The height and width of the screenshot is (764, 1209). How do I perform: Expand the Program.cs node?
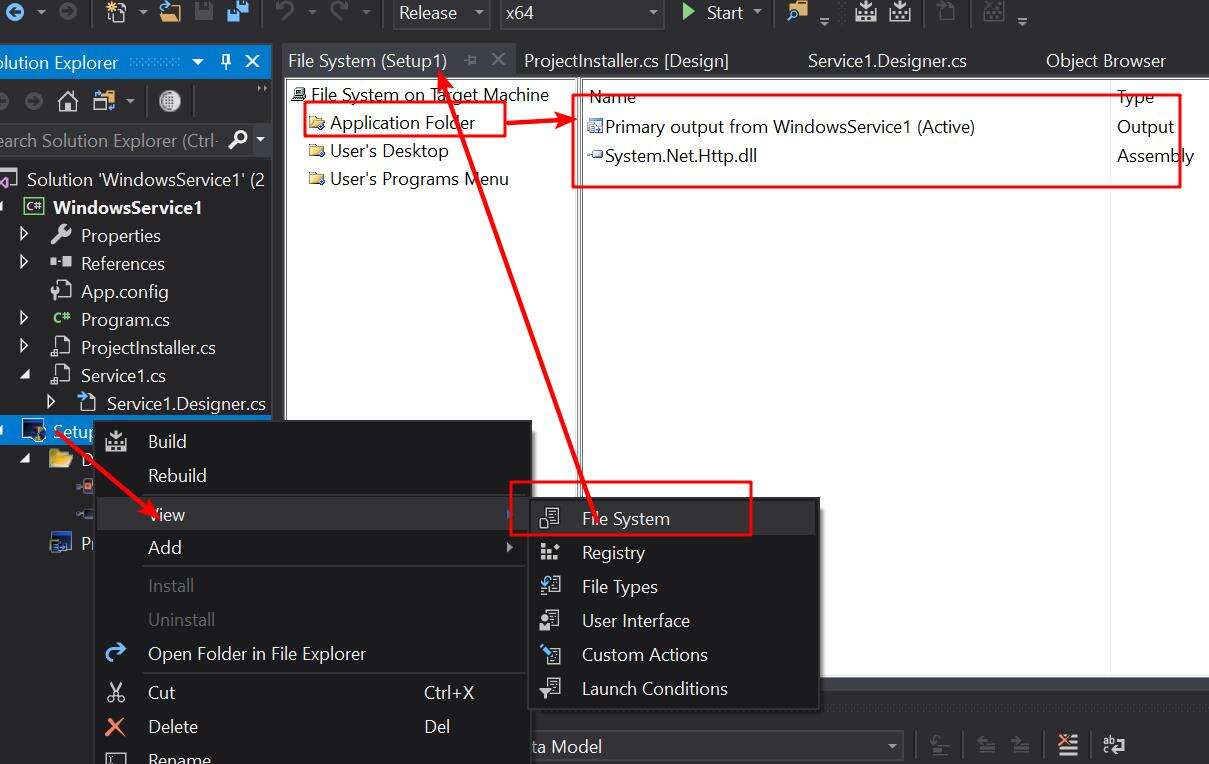[x=25, y=319]
